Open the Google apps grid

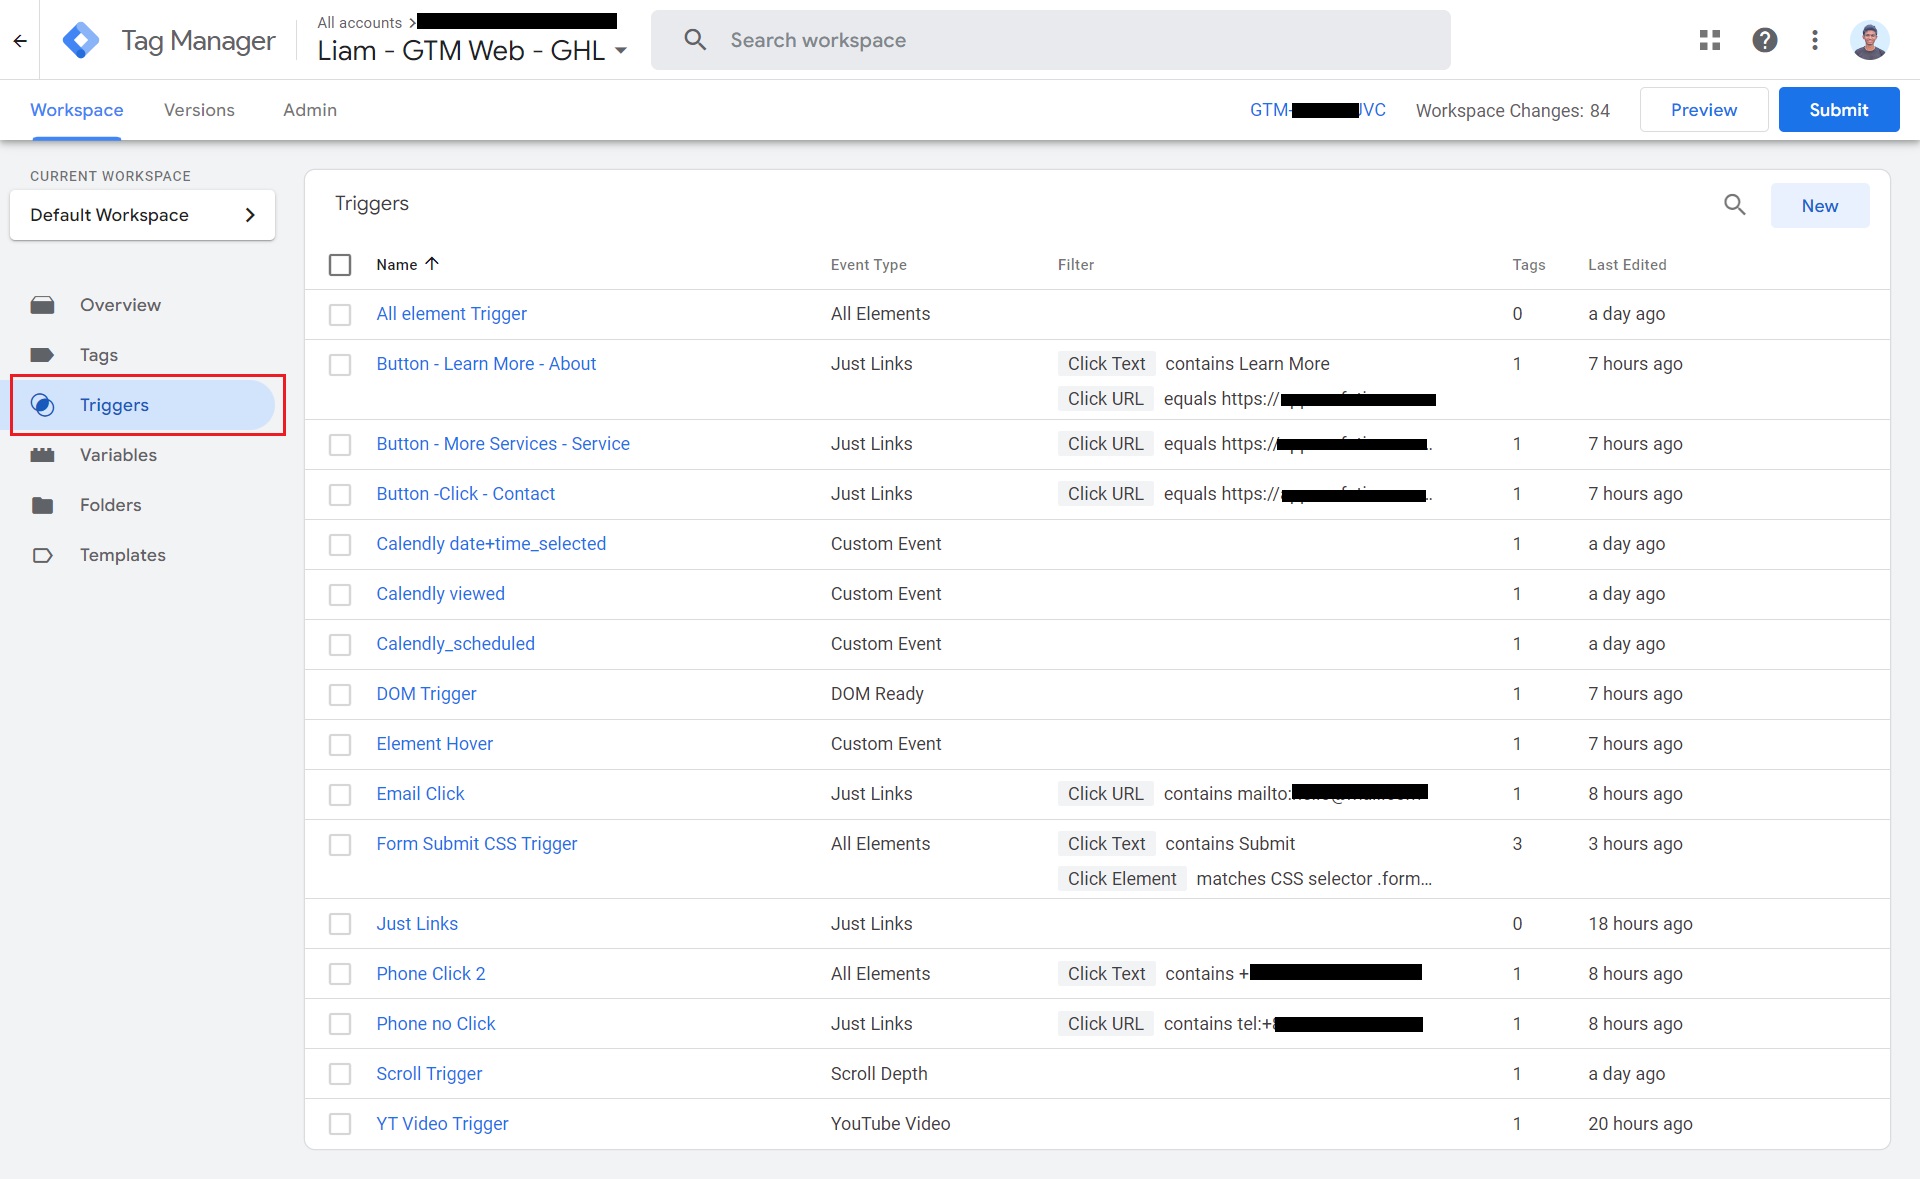click(x=1710, y=40)
